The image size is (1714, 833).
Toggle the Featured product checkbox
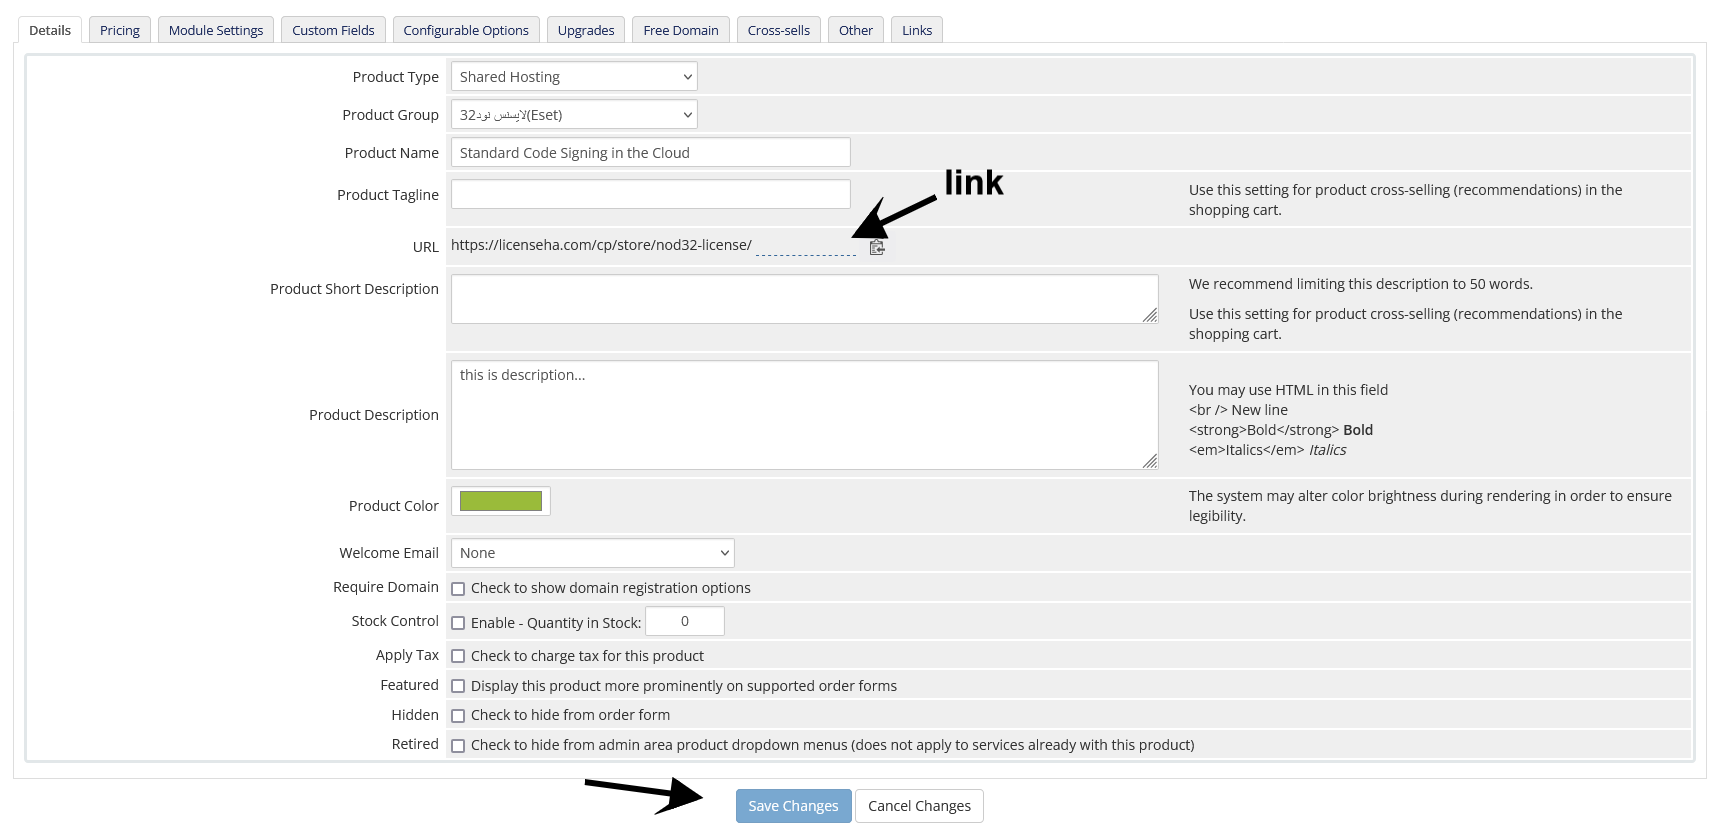click(x=458, y=686)
